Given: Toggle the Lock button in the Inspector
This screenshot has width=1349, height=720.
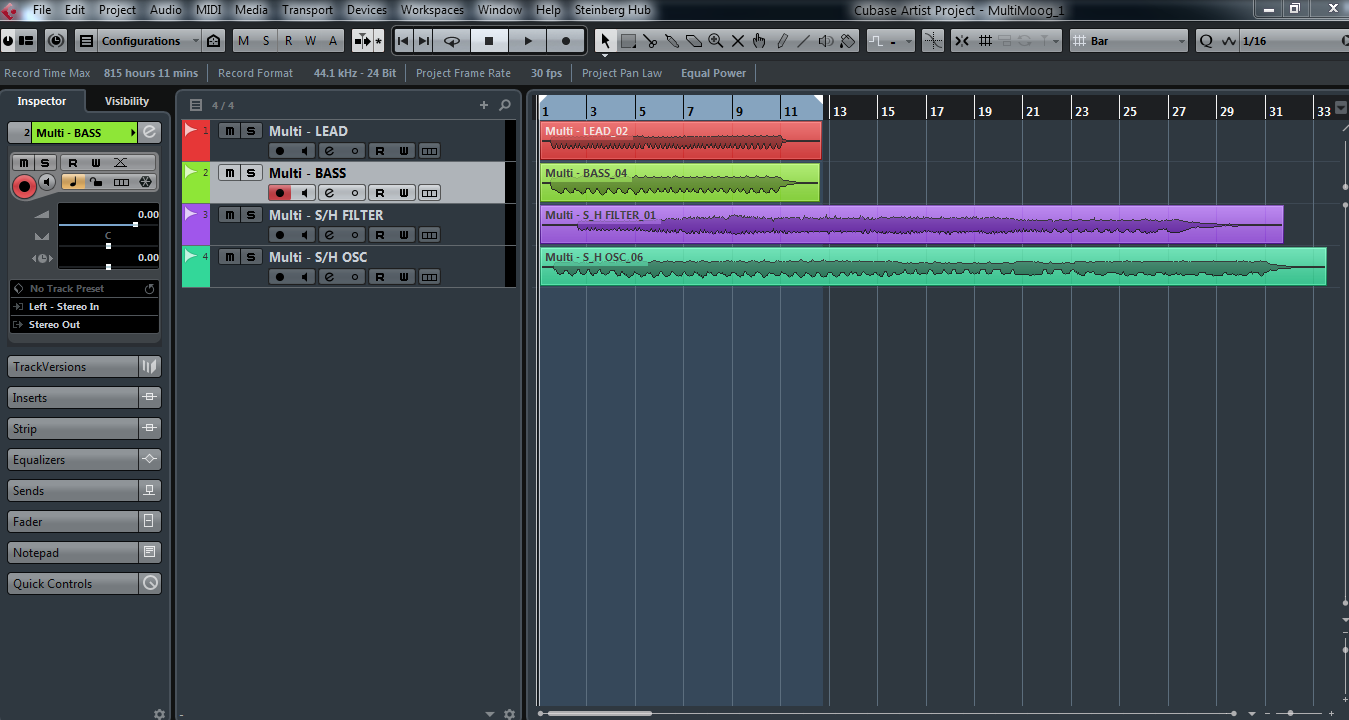Looking at the screenshot, I should tap(96, 182).
